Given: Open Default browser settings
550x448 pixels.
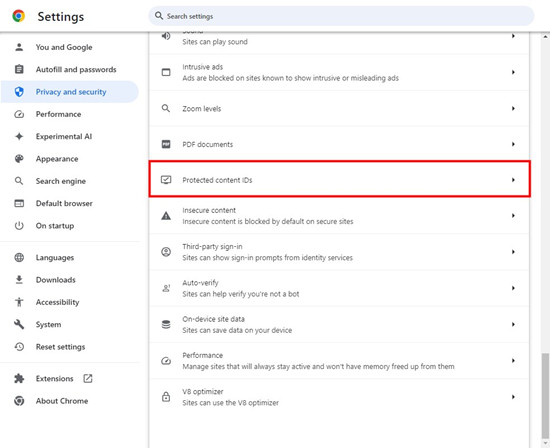Looking at the screenshot, I should tap(69, 203).
